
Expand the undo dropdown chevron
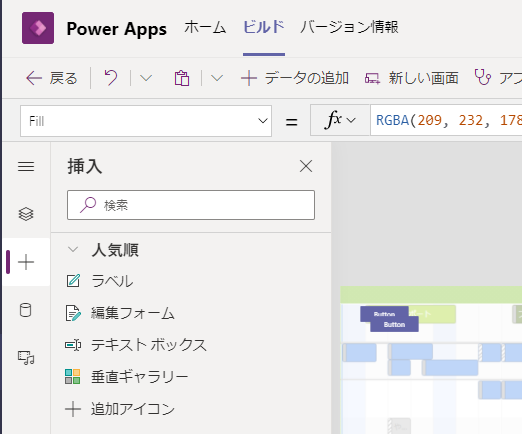pyautogui.click(x=146, y=78)
